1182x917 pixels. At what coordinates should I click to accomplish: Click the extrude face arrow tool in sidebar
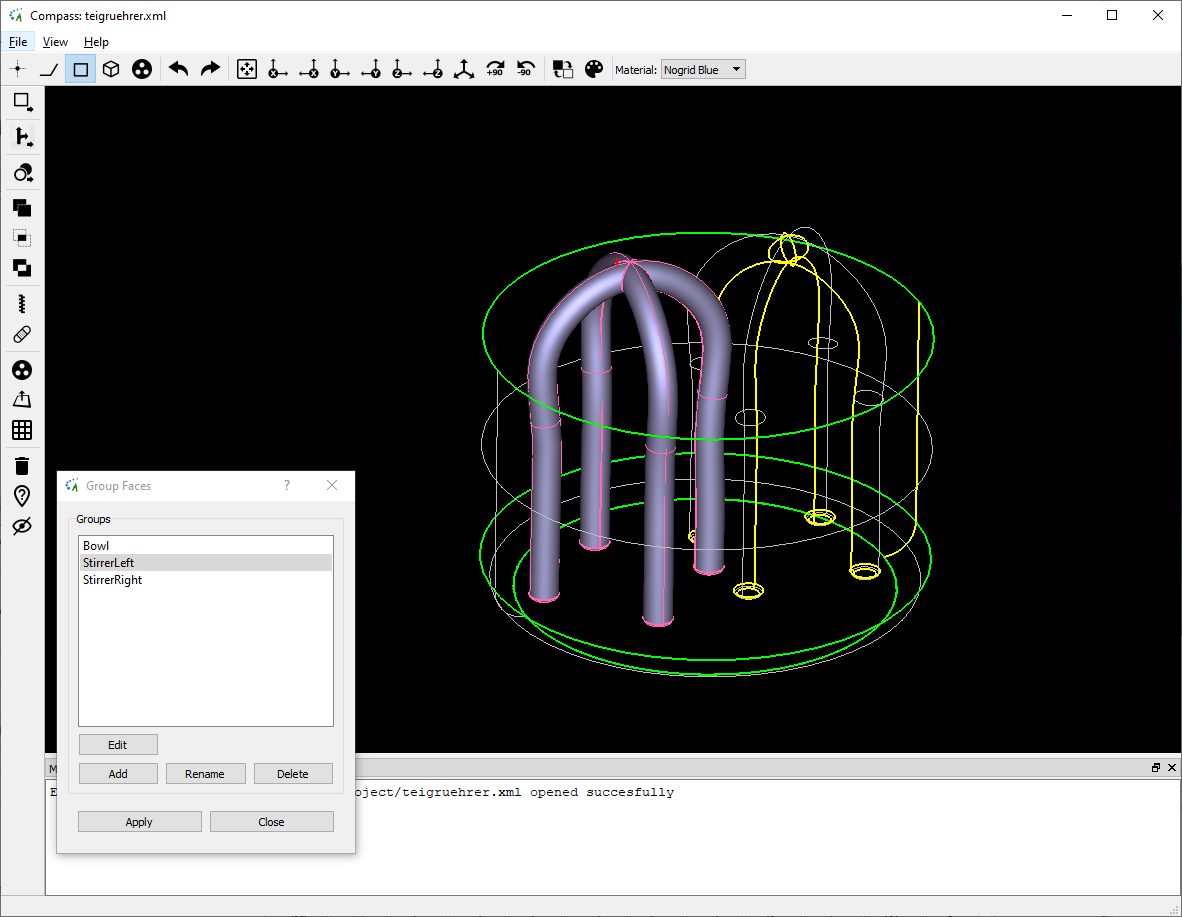pos(23,400)
